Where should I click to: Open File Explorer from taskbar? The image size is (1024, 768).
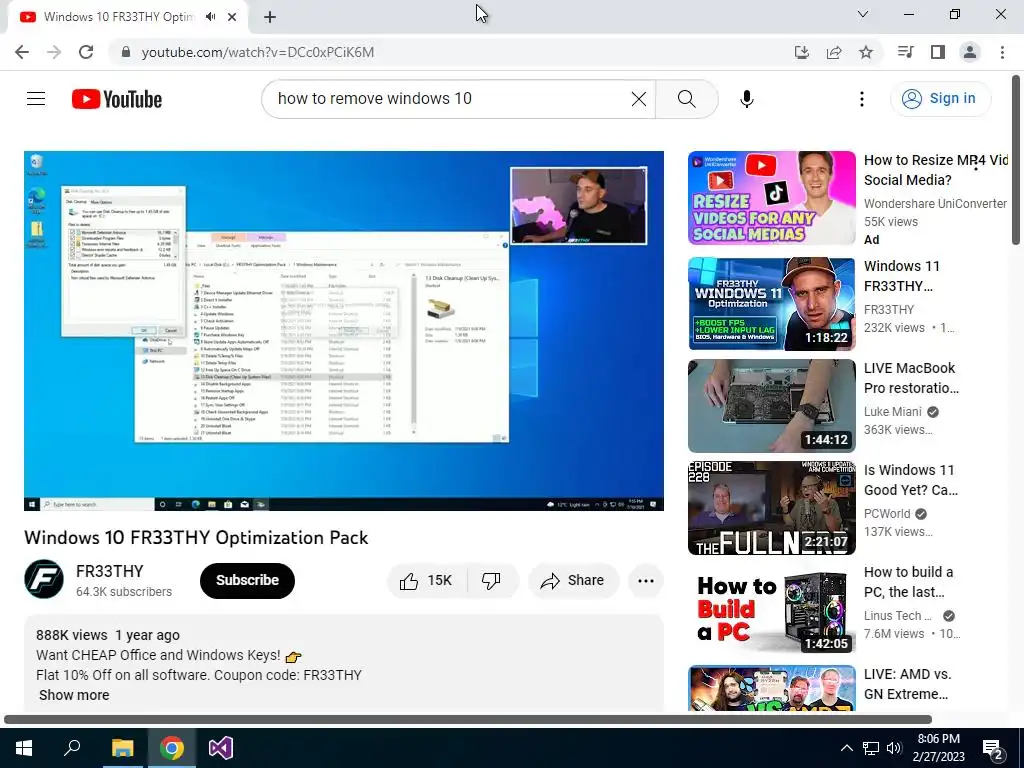pyautogui.click(x=122, y=748)
